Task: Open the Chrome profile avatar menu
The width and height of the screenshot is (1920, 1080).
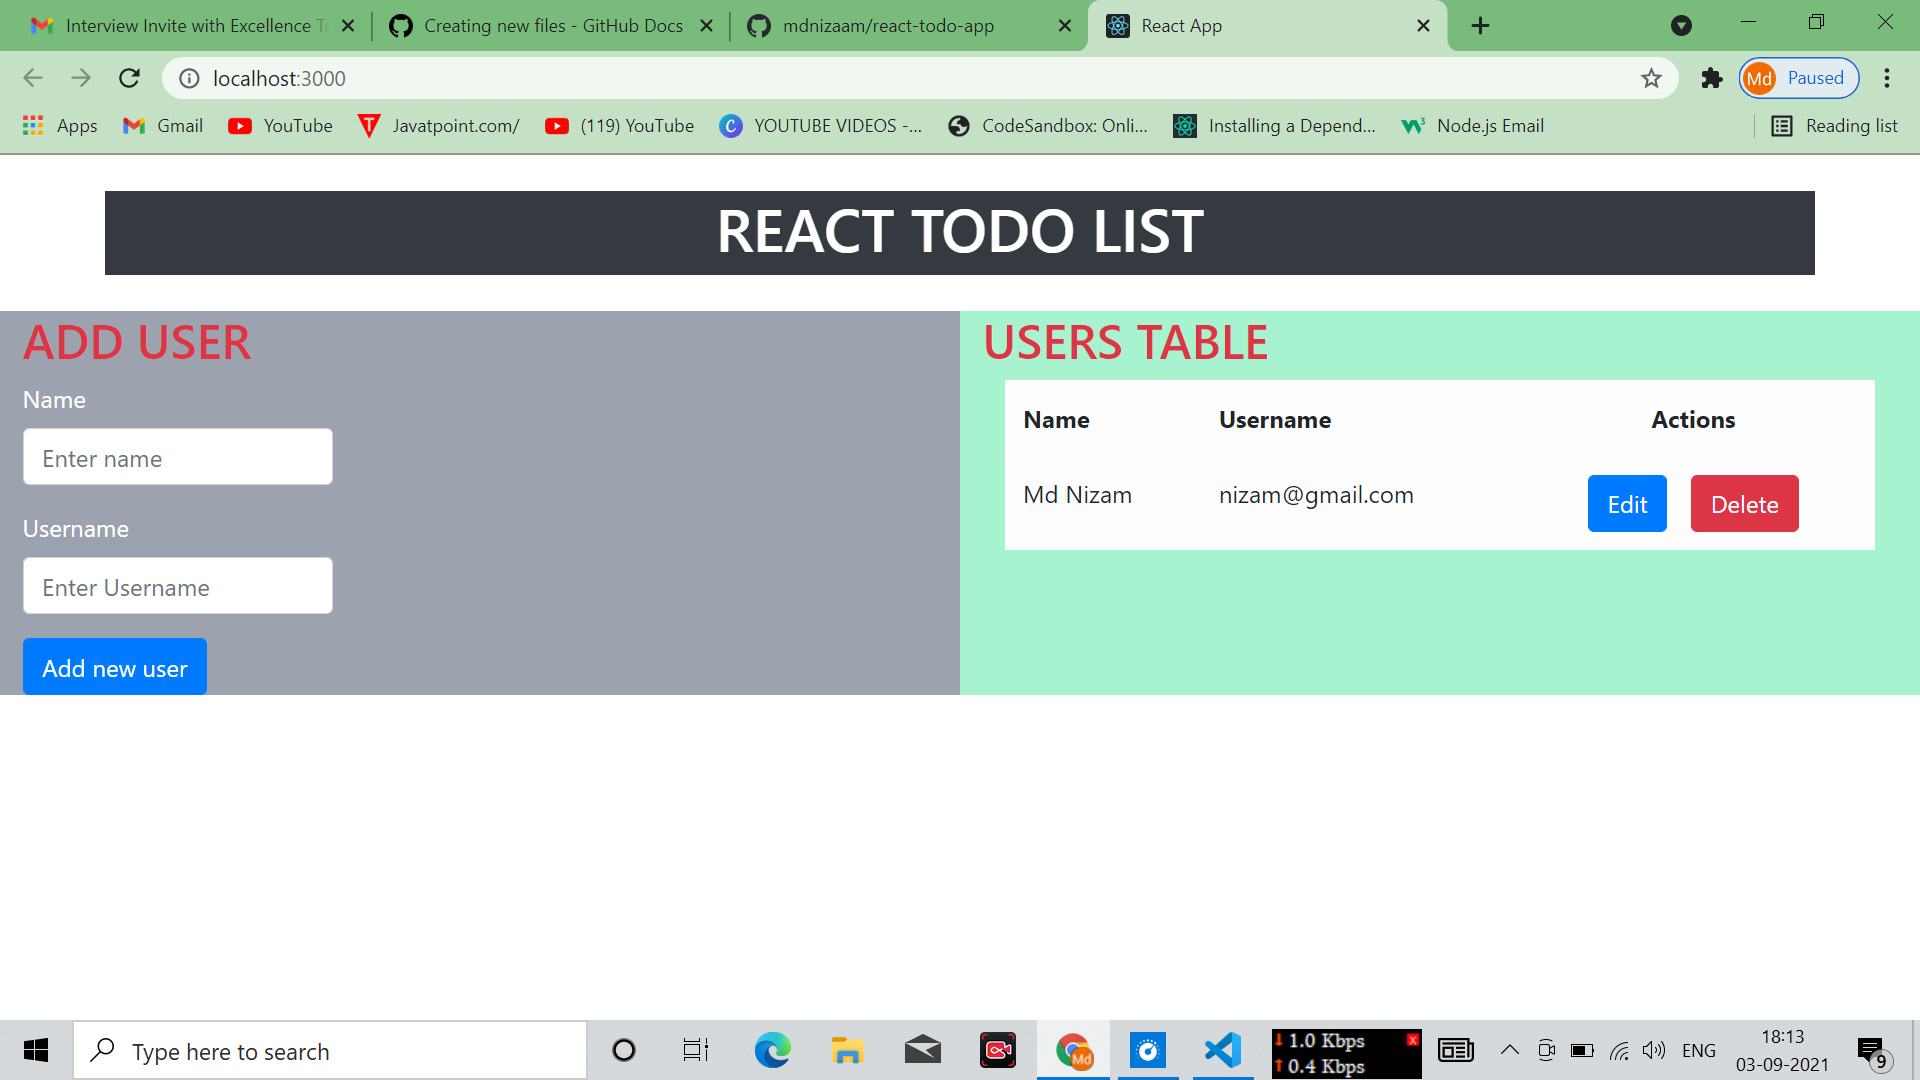Action: (1760, 78)
